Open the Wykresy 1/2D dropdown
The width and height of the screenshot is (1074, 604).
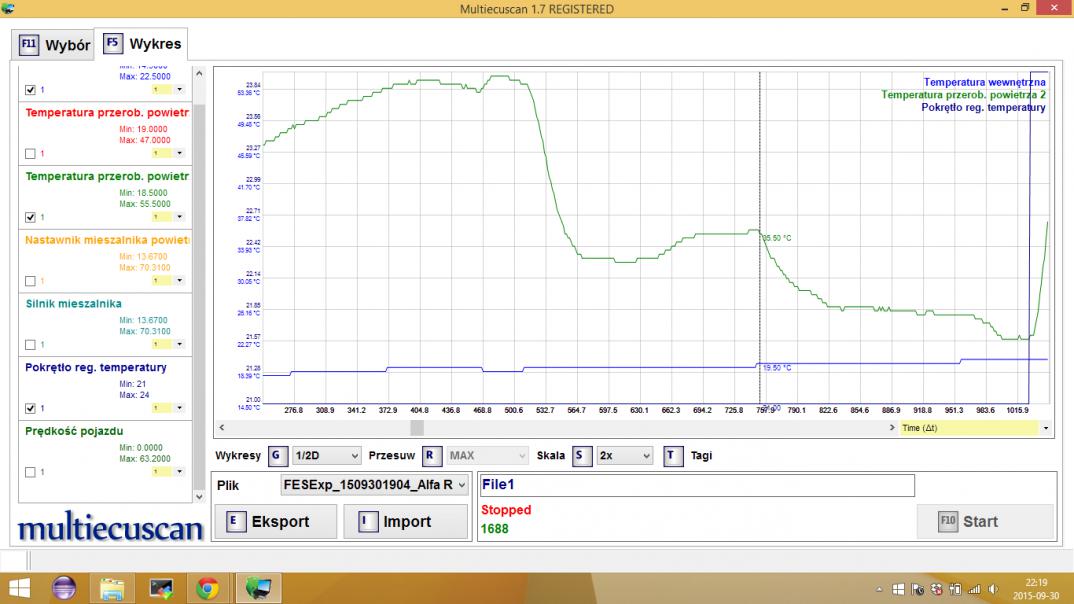326,456
